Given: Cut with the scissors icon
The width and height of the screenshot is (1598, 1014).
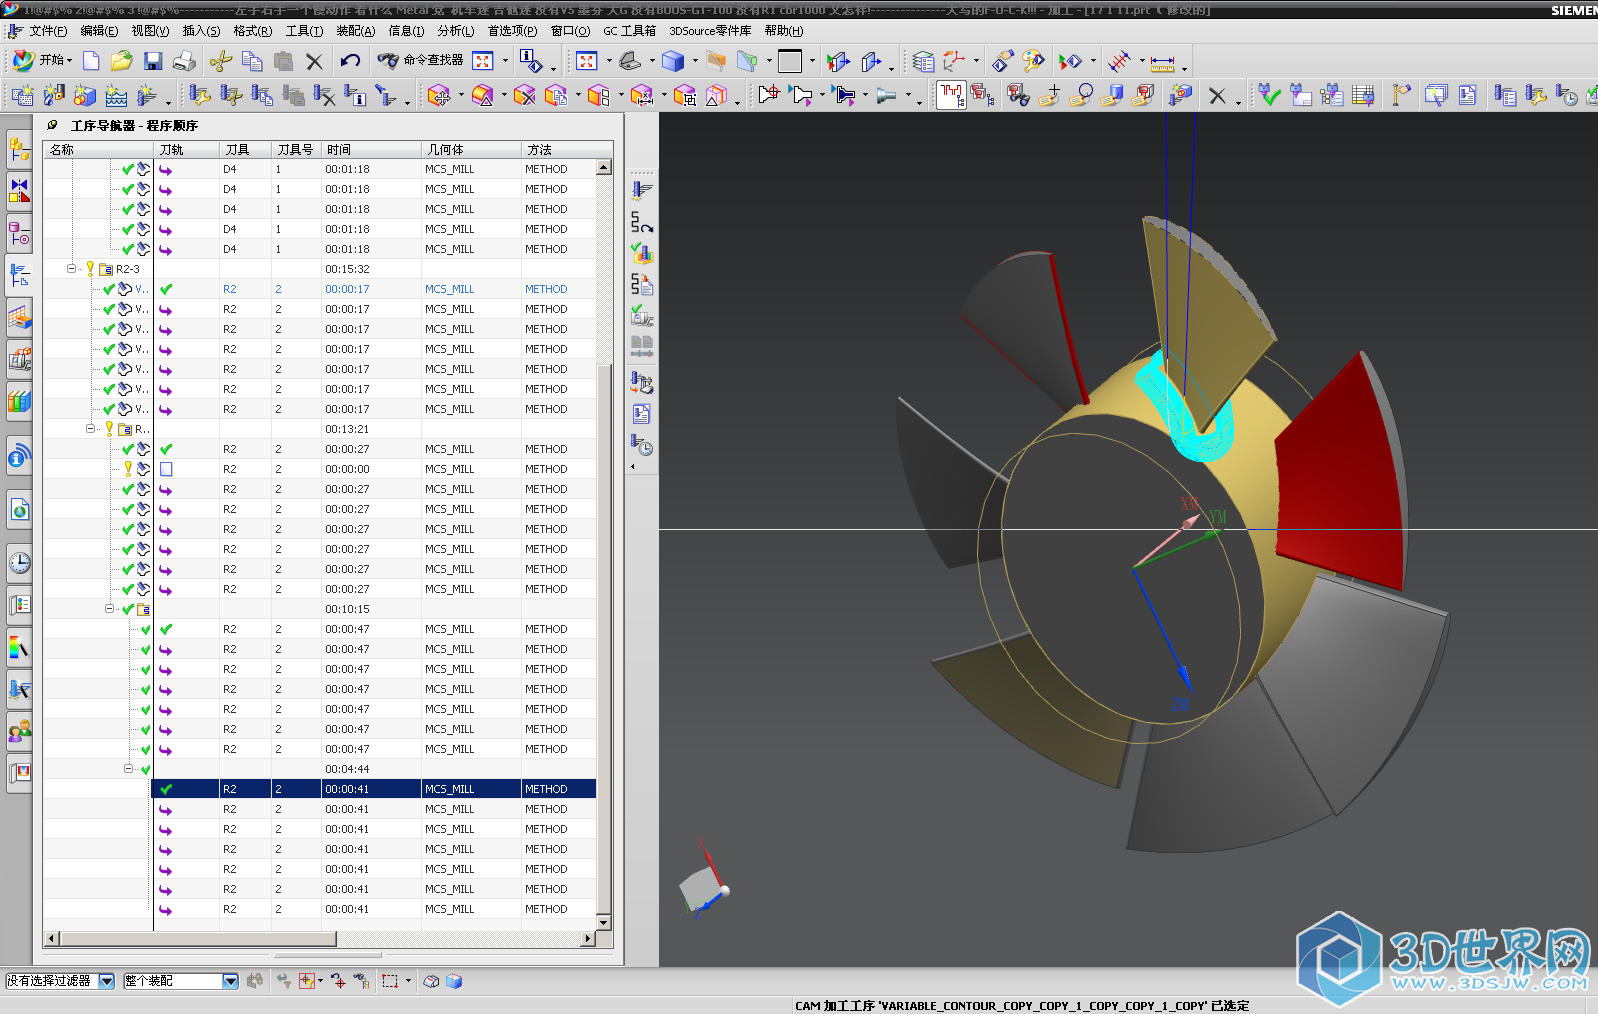Looking at the screenshot, I should [x=221, y=61].
